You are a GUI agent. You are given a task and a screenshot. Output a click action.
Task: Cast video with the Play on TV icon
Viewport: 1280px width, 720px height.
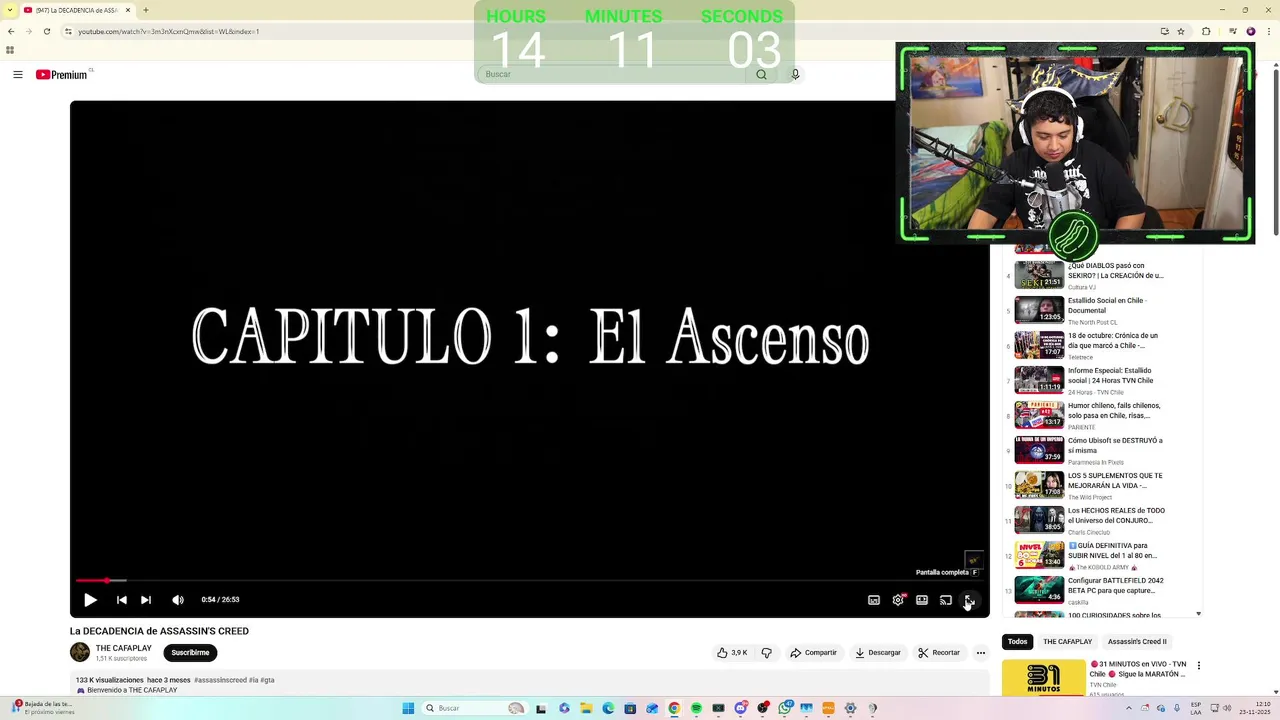[946, 600]
